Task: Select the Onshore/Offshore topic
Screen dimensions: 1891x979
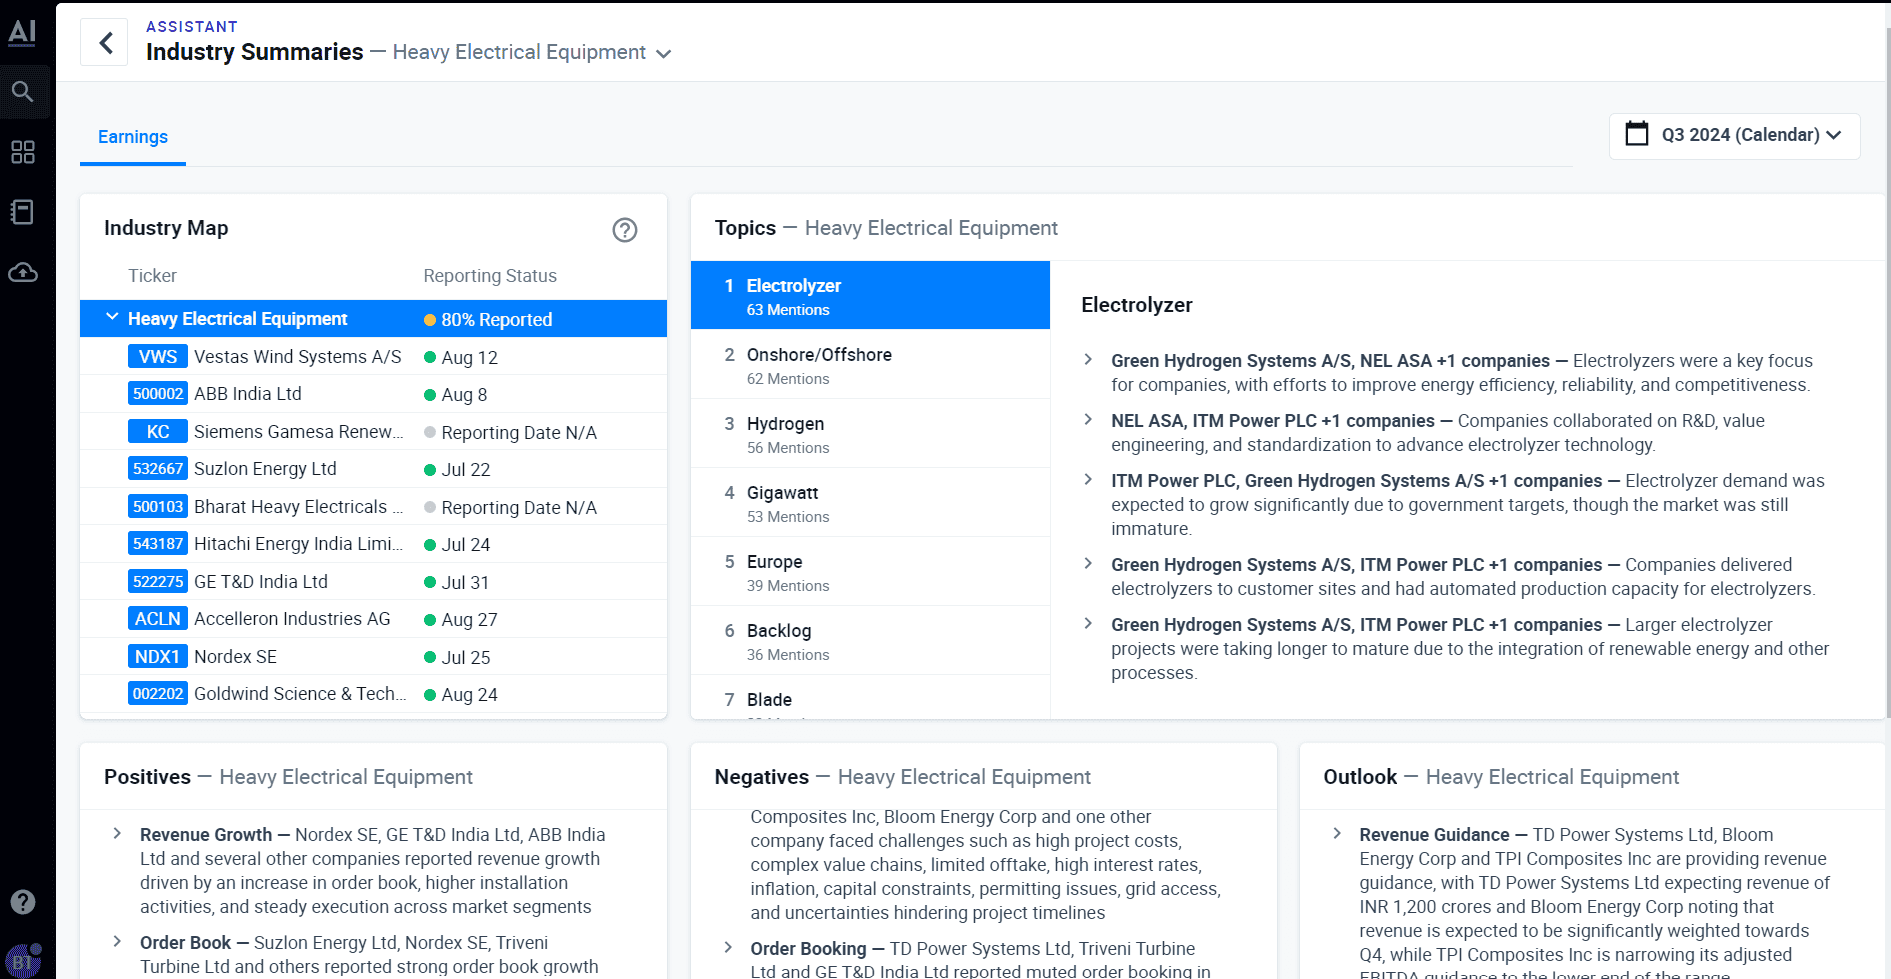Action: 870,365
